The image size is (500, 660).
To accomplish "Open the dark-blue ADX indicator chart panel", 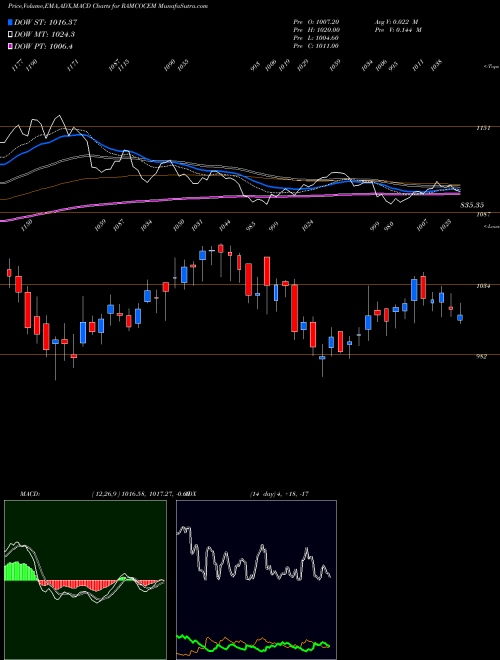I will (256, 580).
